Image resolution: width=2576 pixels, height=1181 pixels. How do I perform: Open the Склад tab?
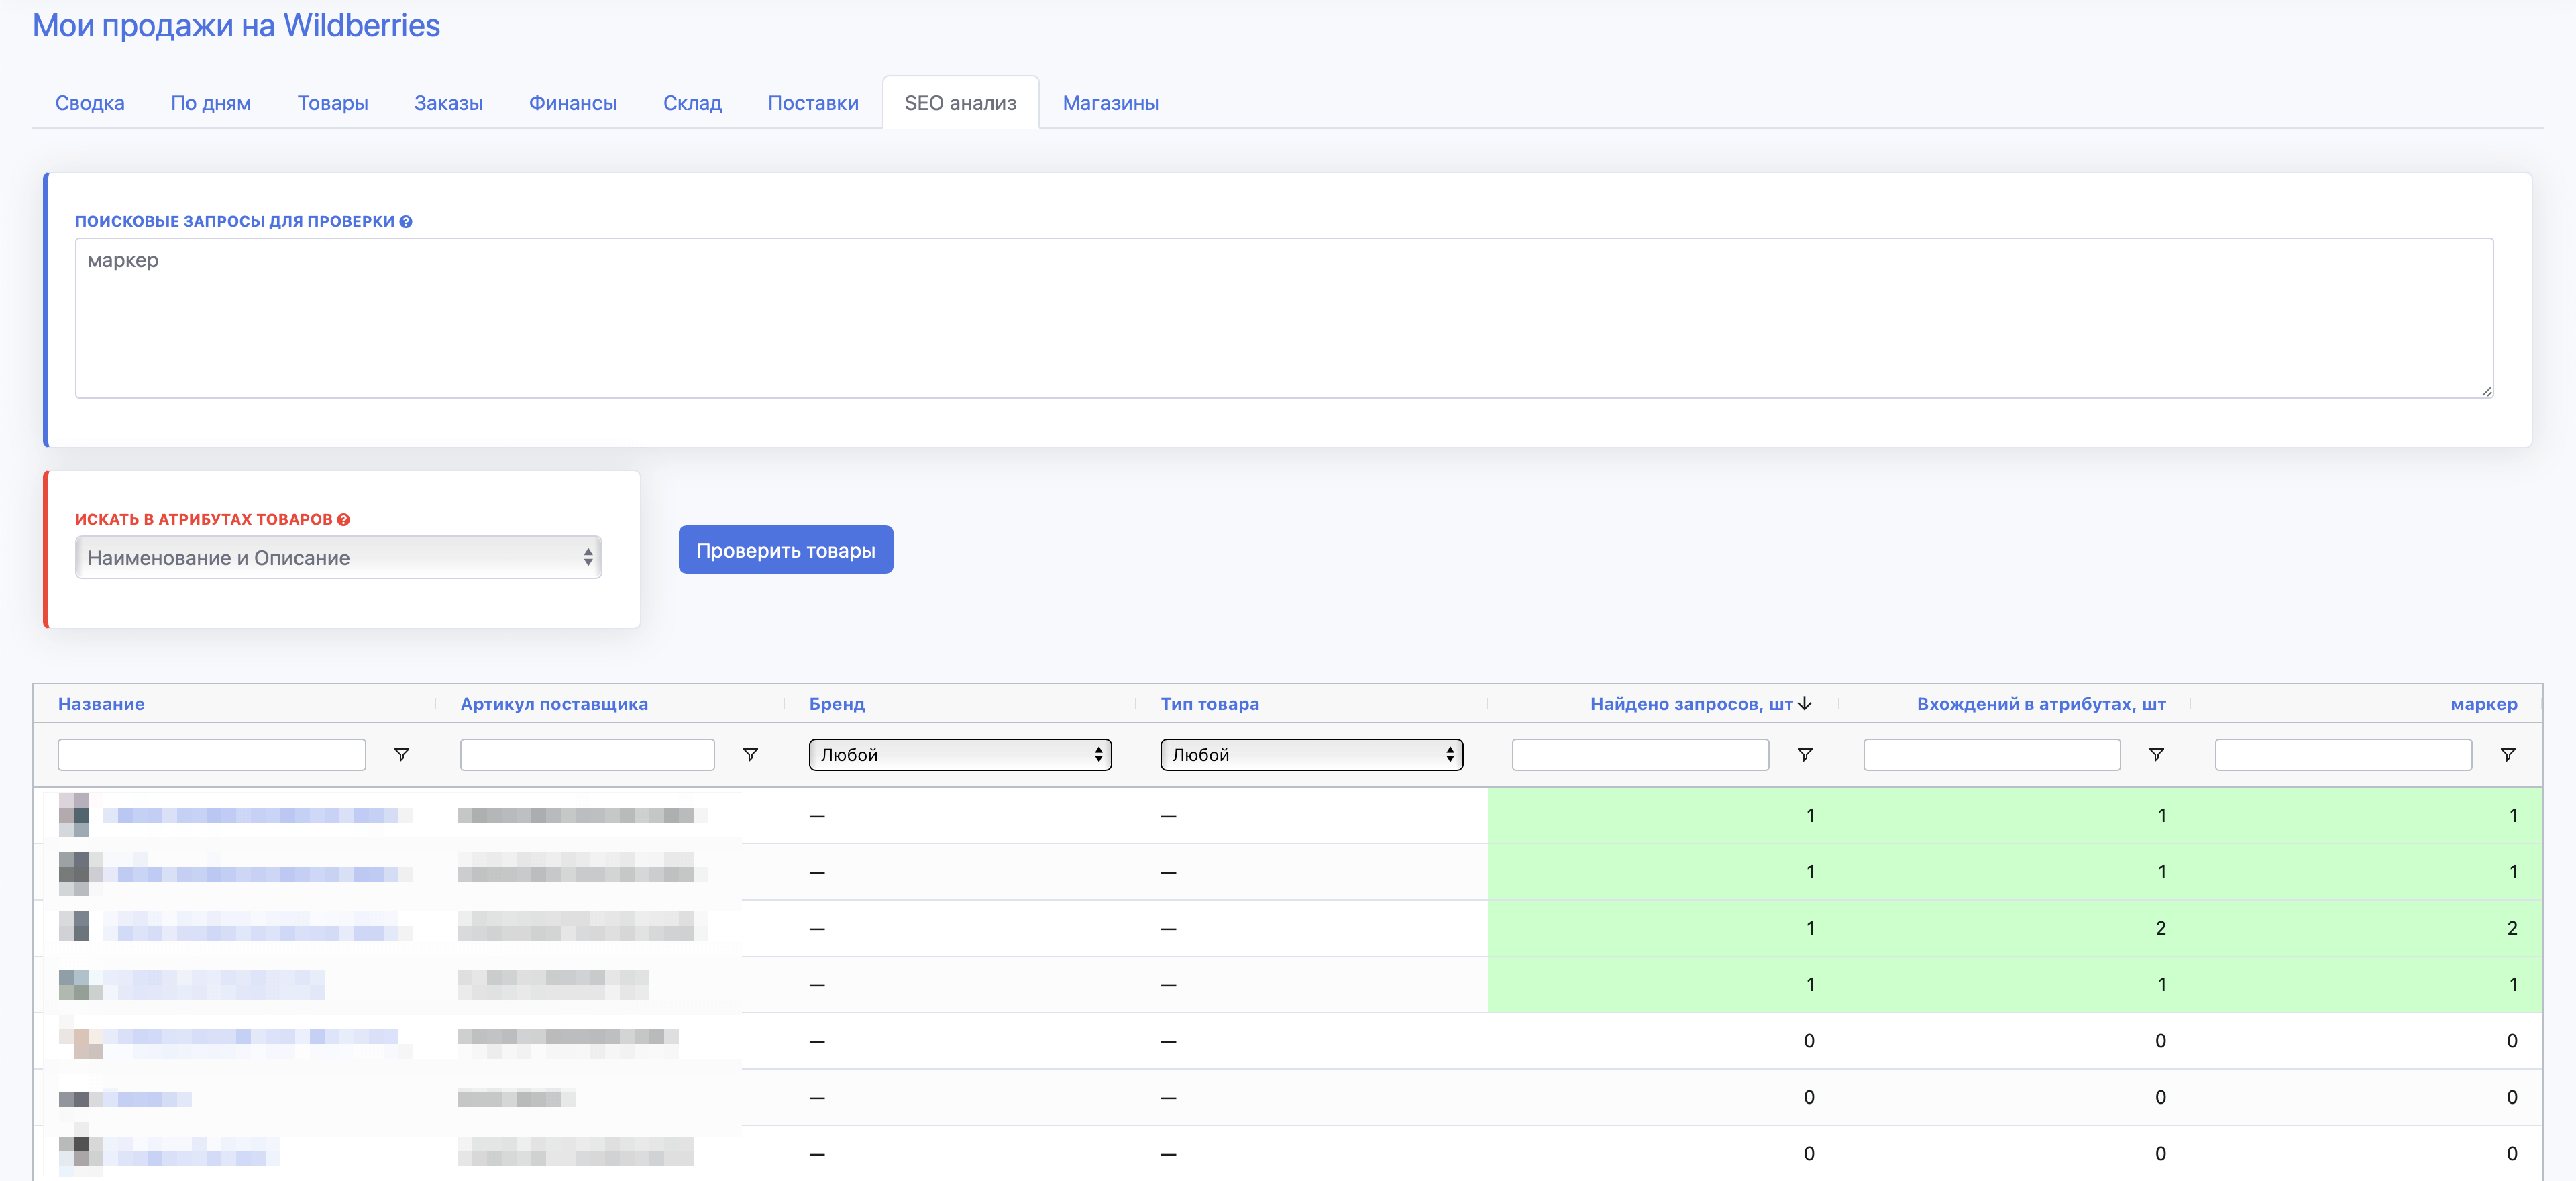tap(692, 103)
